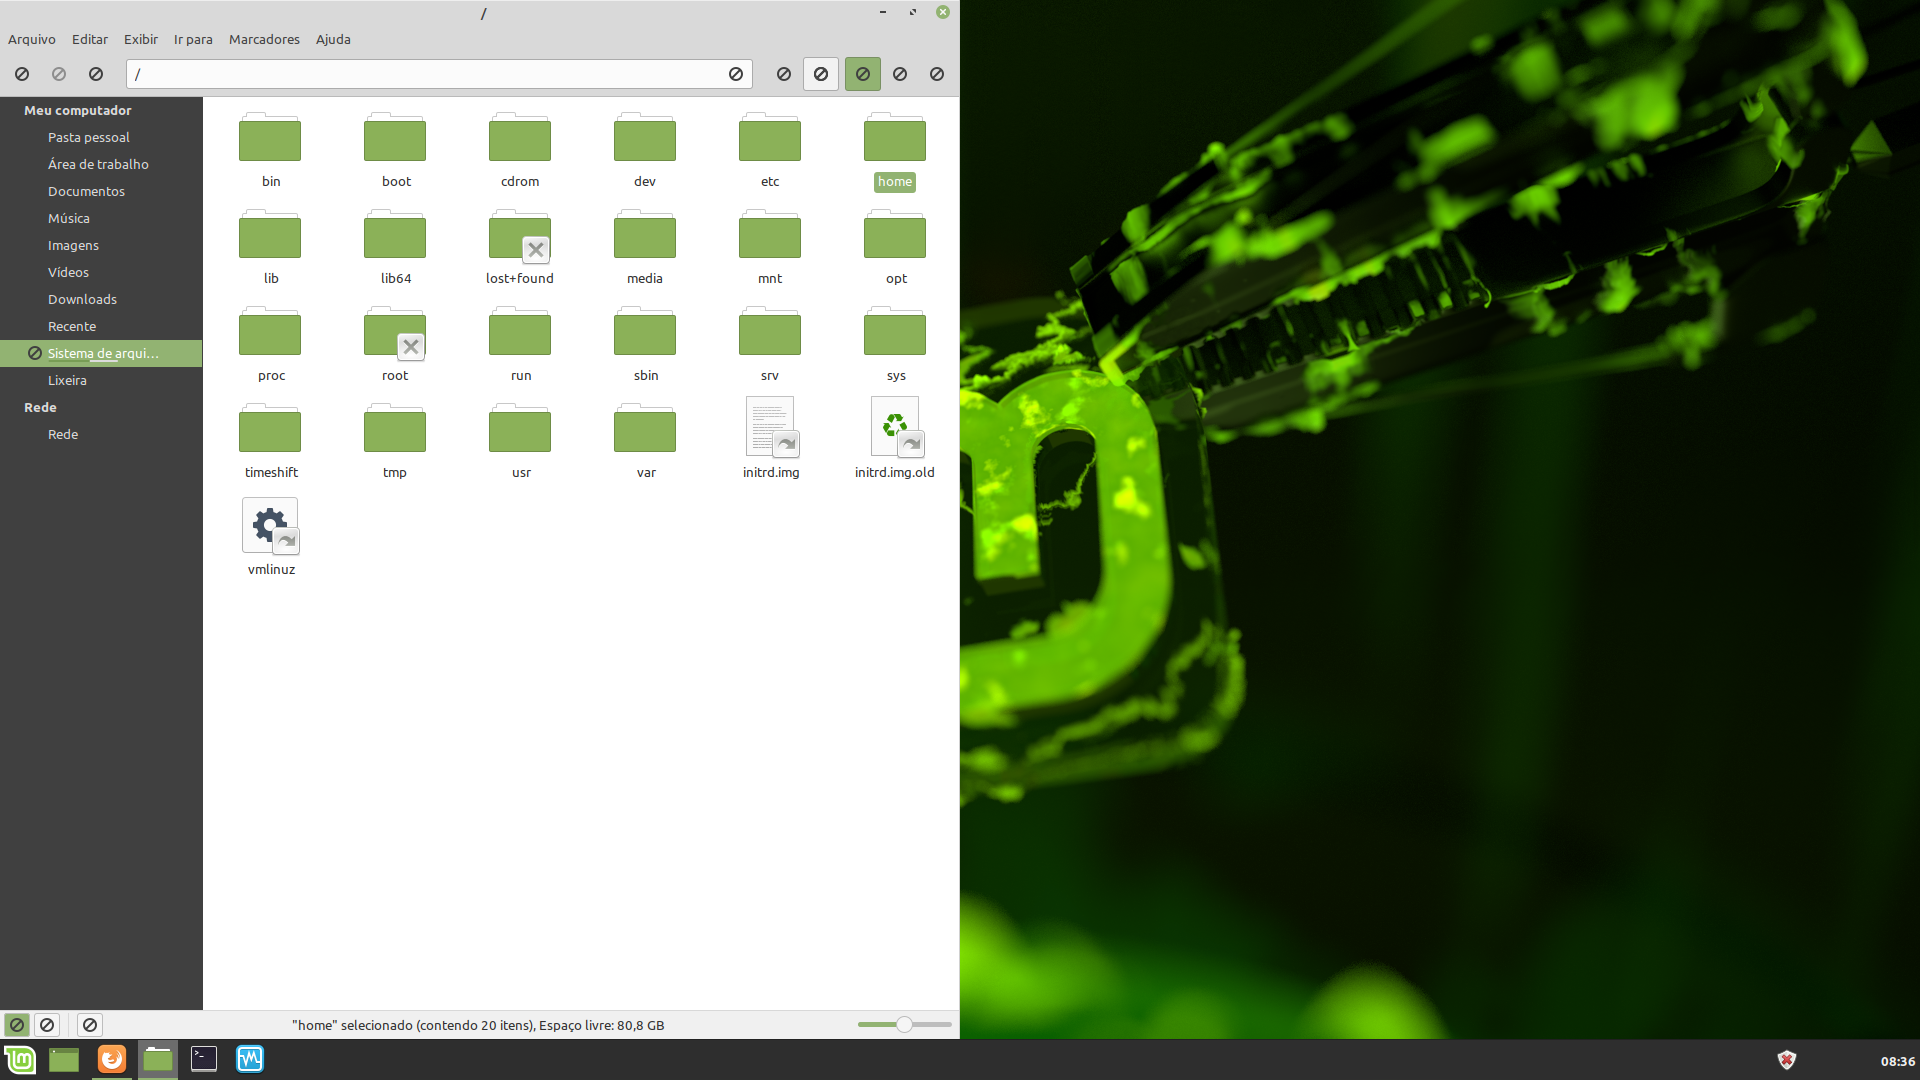Select the cdrom folder
The image size is (1920, 1080).
point(520,150)
